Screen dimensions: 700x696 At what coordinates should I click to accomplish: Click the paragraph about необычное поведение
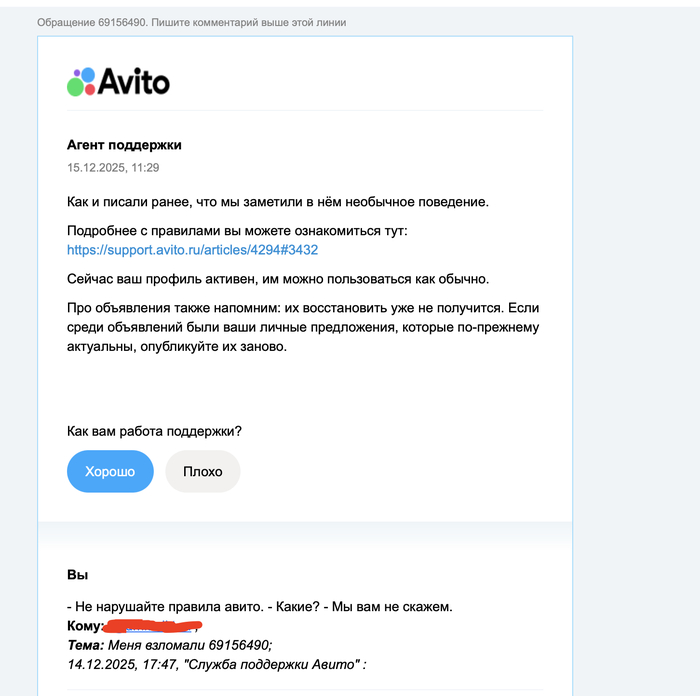pos(278,202)
